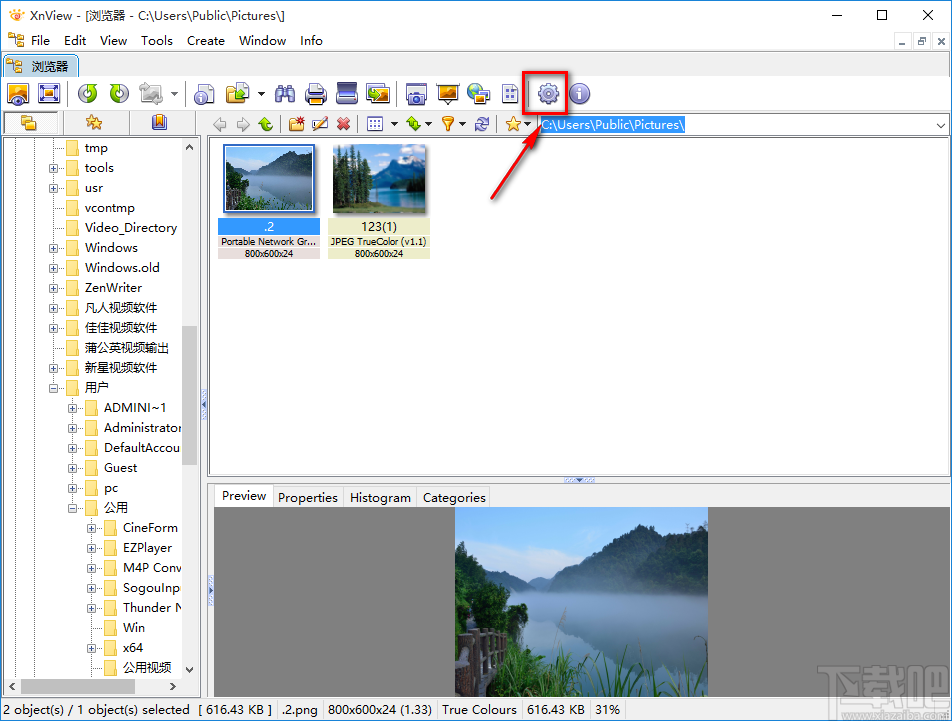Select the ZenWriter folder in tree
Viewport: 952px width, 721px height.
pyautogui.click(x=113, y=288)
